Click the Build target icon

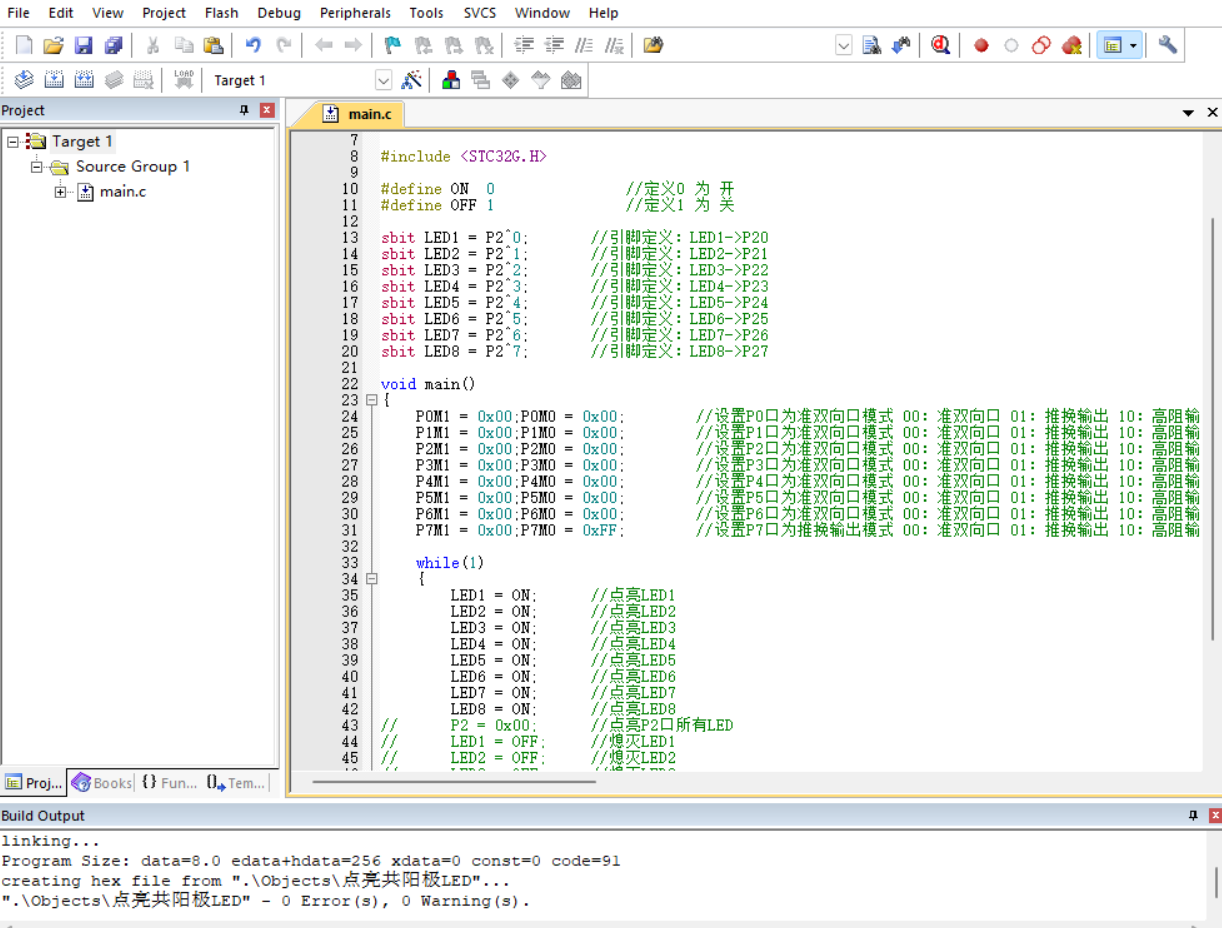coord(54,80)
